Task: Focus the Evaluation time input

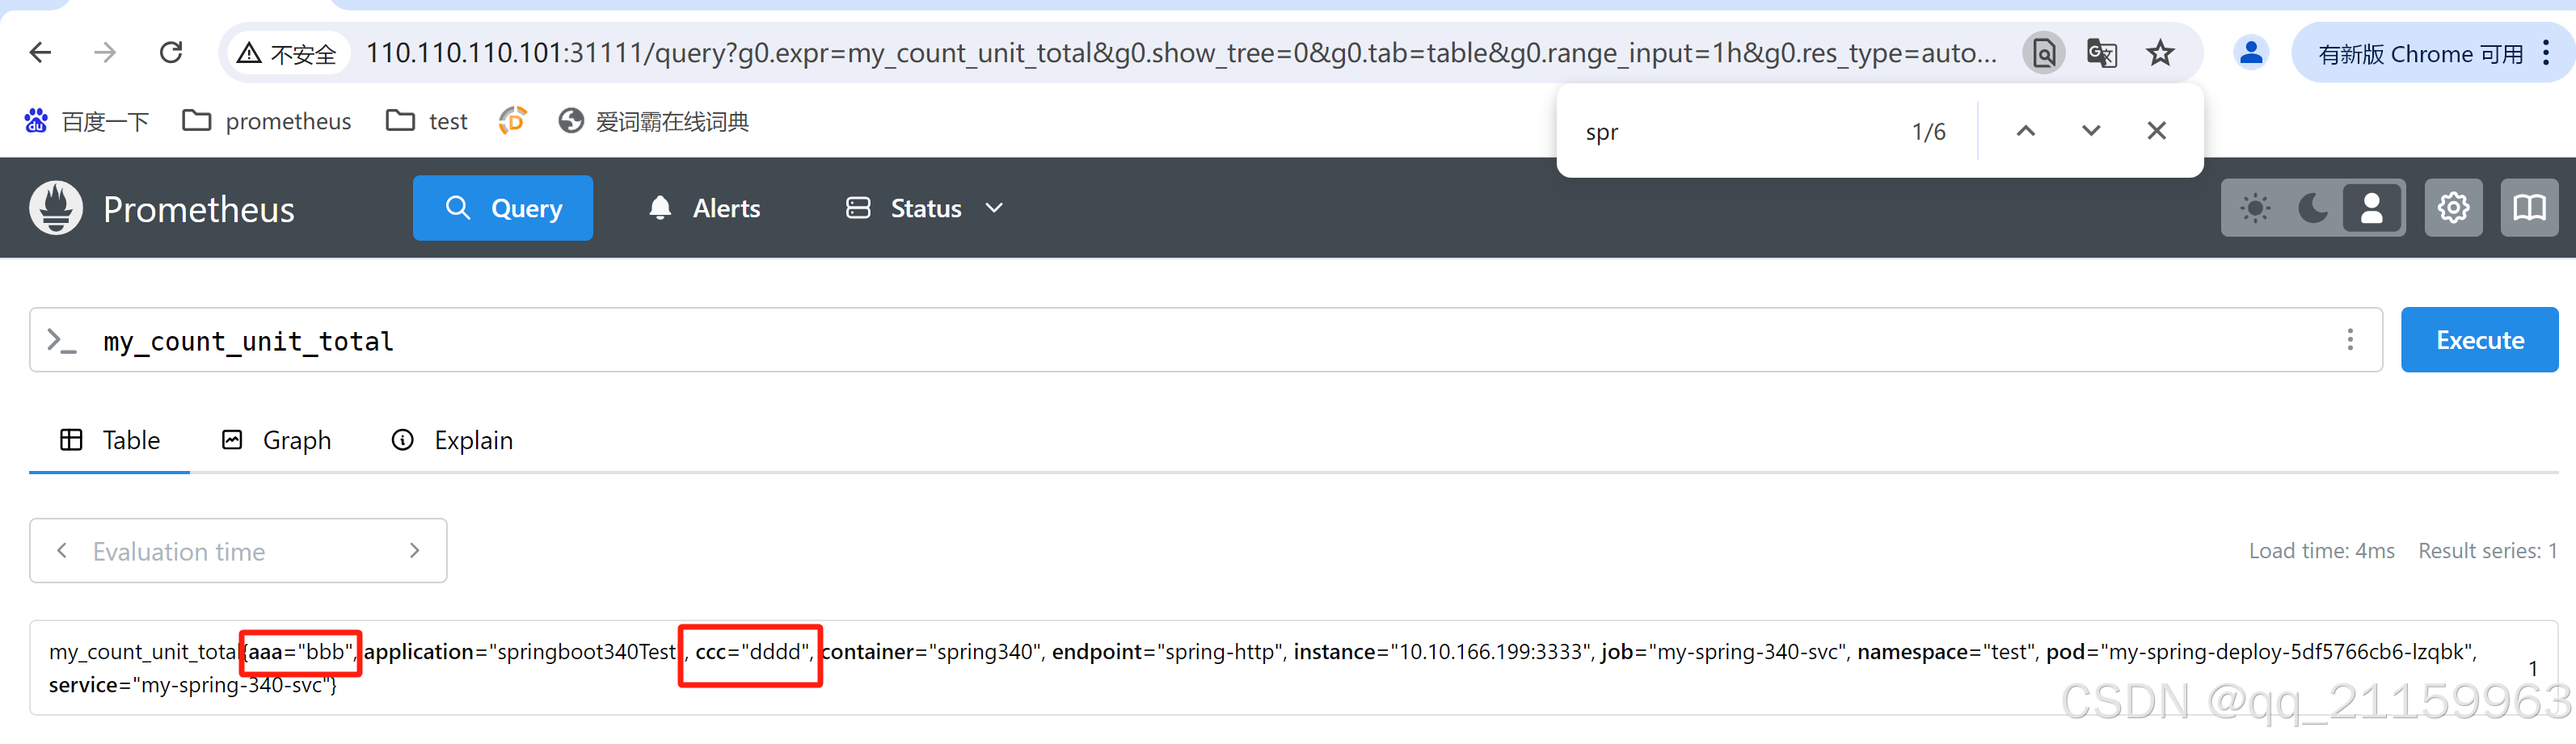Action: [x=238, y=551]
